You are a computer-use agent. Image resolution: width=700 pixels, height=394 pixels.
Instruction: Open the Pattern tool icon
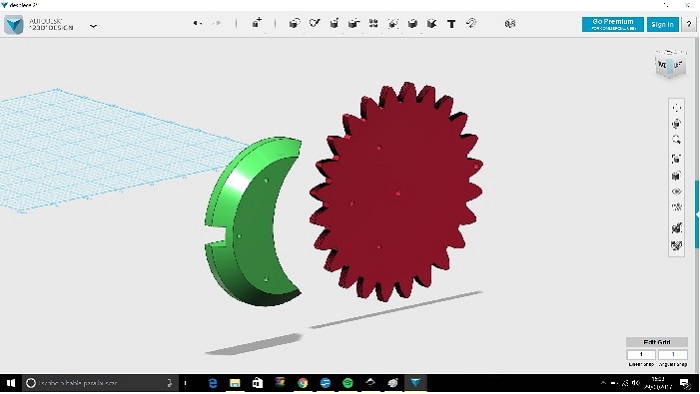374,23
